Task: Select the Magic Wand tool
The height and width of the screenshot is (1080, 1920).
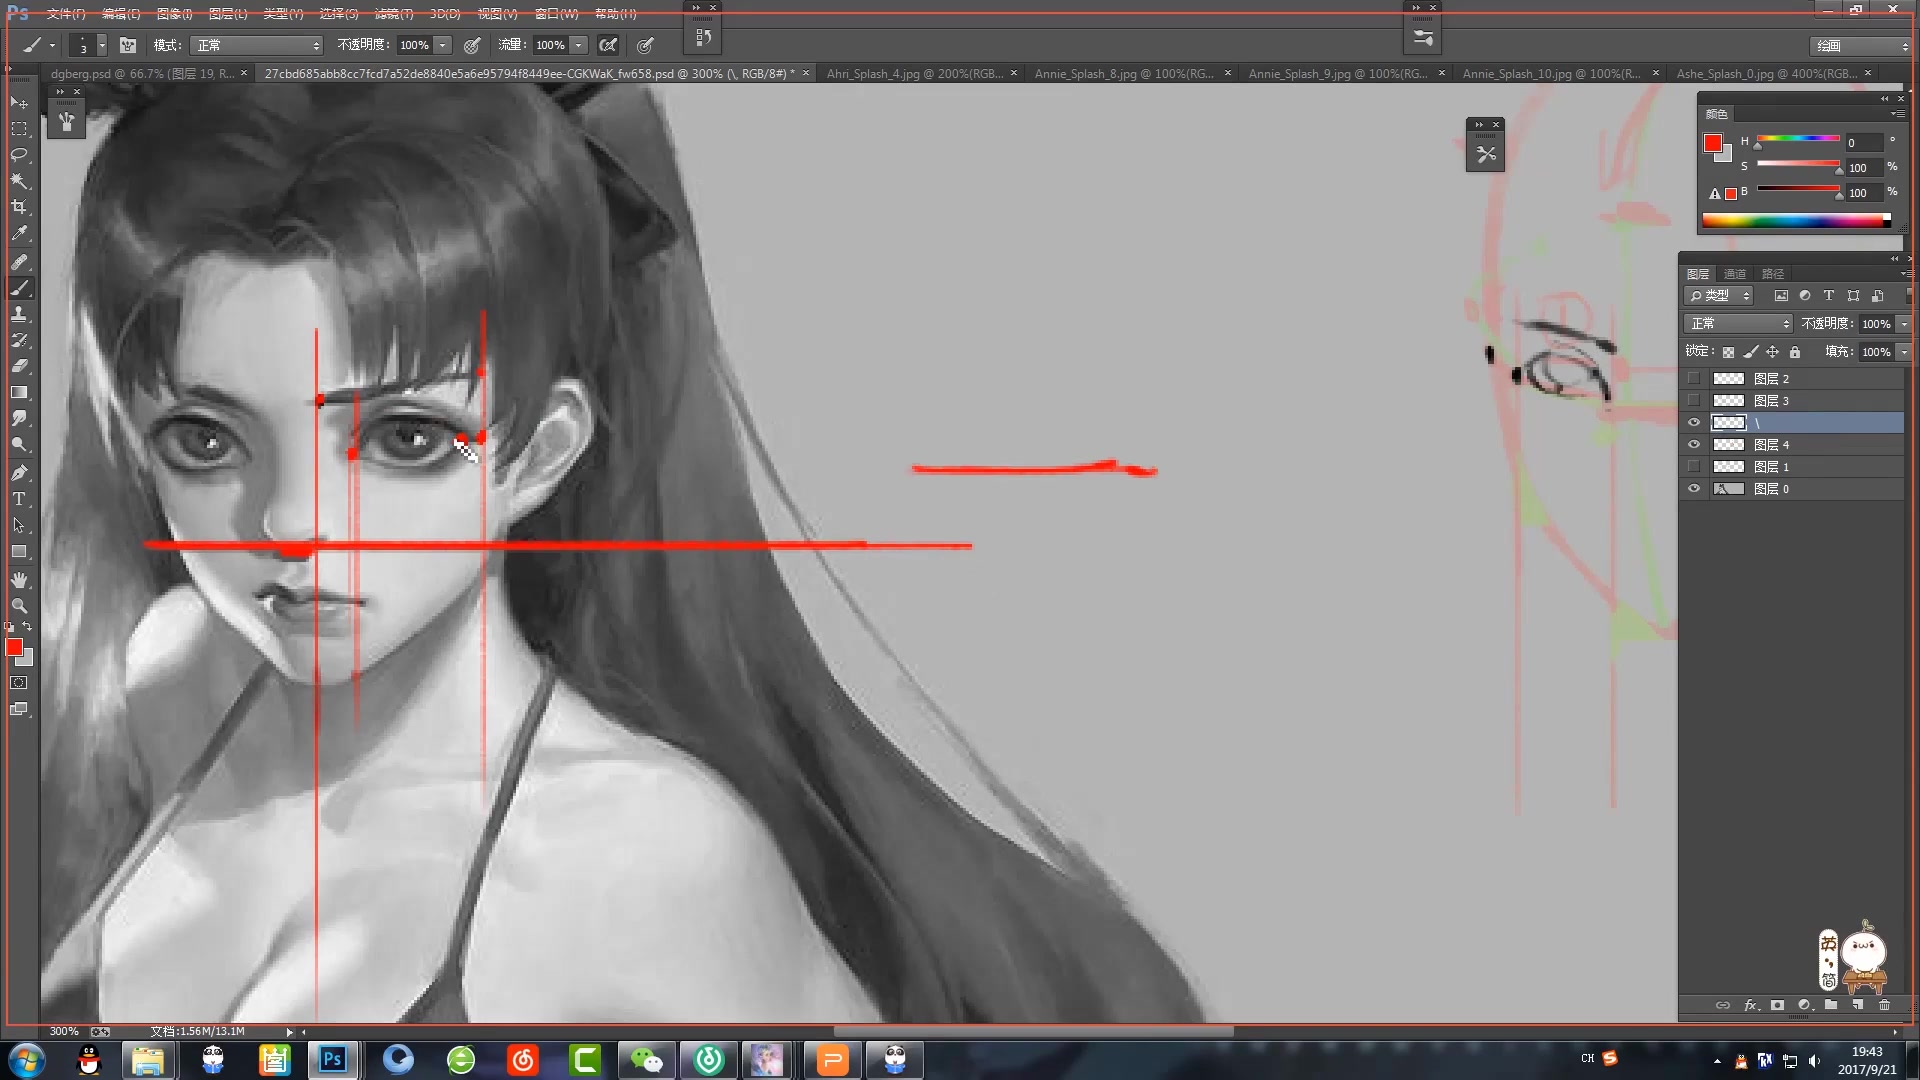Action: (x=19, y=181)
